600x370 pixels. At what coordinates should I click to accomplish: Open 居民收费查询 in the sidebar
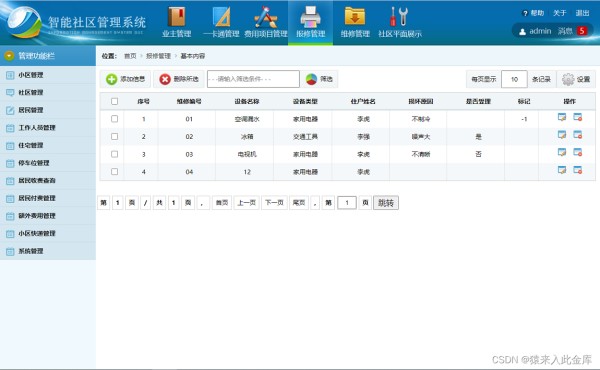point(48,181)
